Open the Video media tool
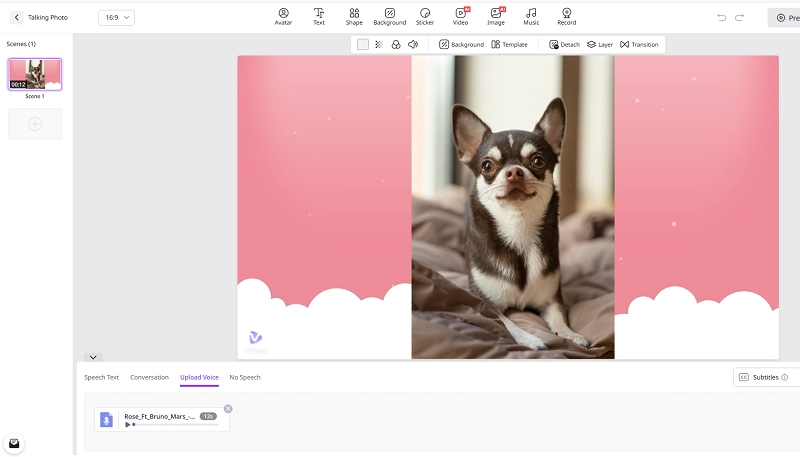The width and height of the screenshot is (800, 457). click(460, 16)
